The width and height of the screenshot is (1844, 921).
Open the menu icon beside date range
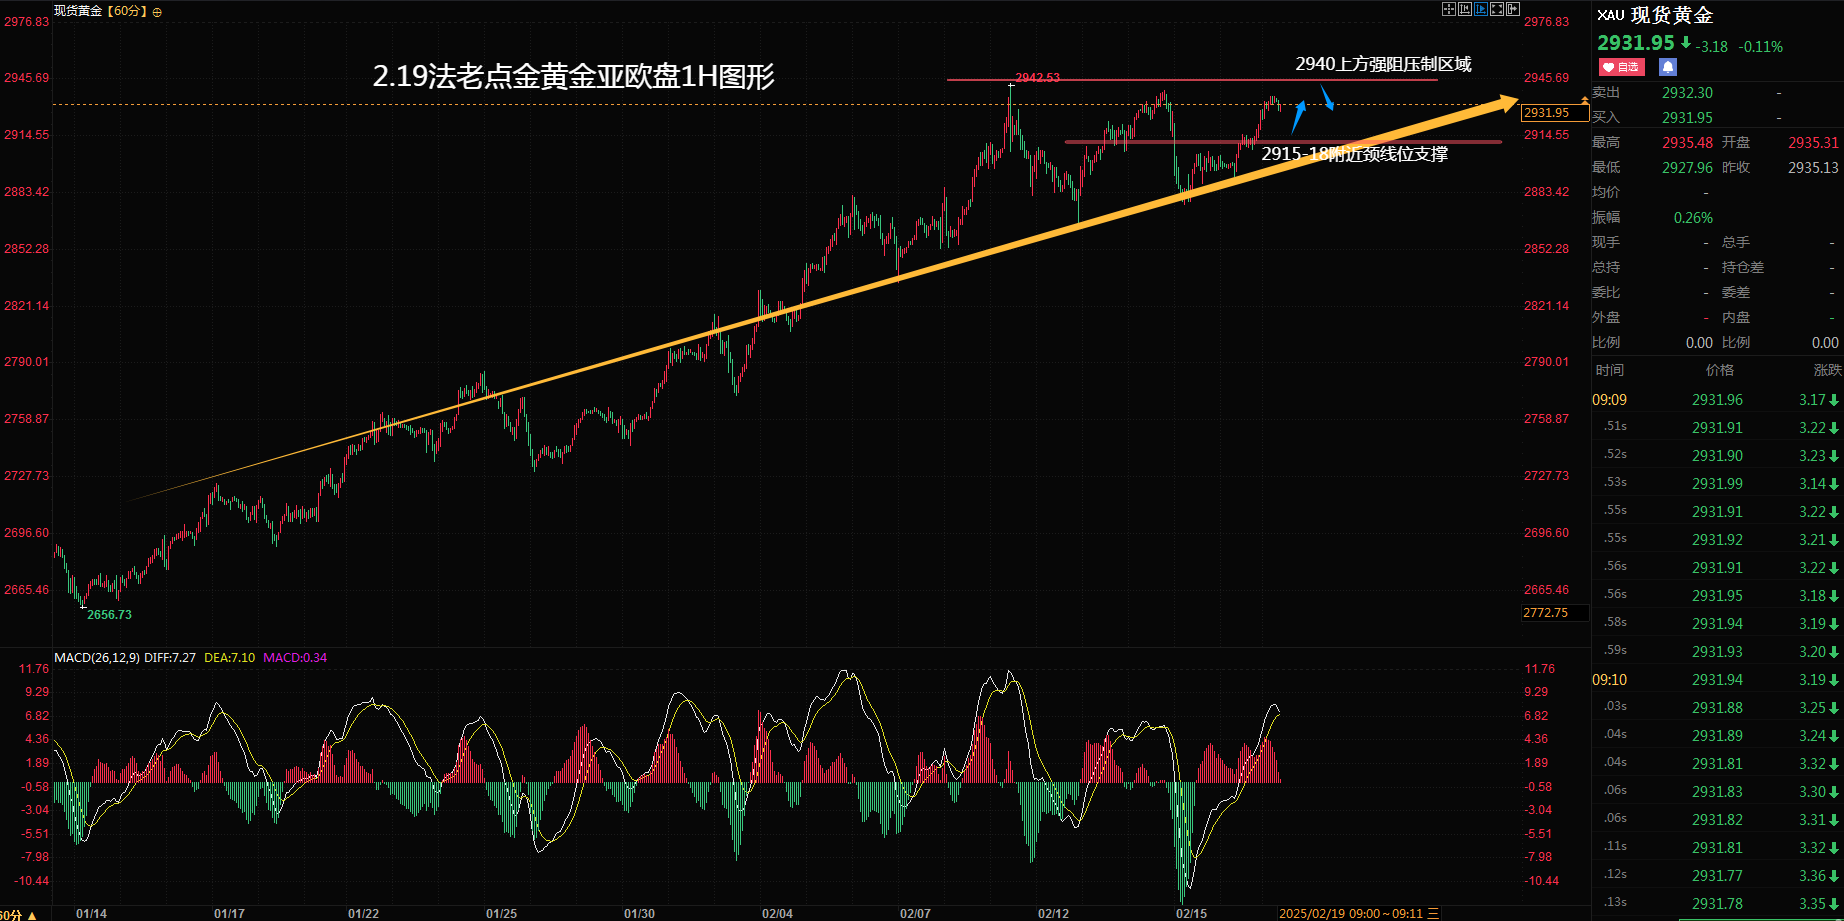[x=1433, y=913]
